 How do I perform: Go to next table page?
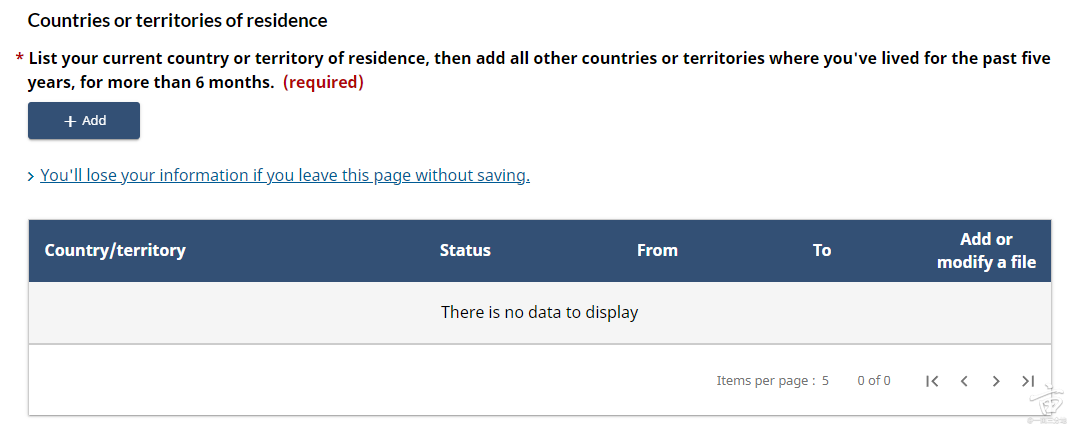[996, 381]
